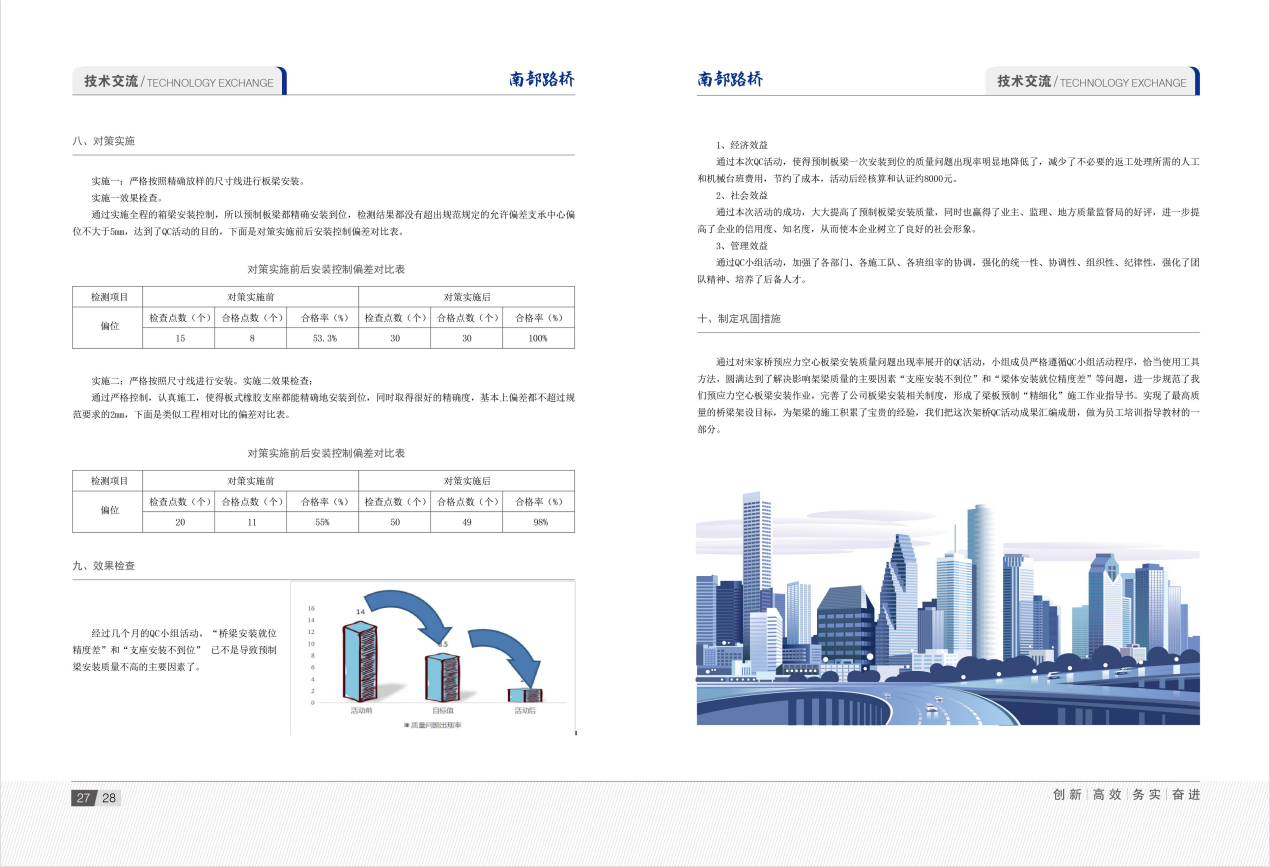Viewport: 1270px width, 867px height.
Task: Click the table title above the 53.3% table
Action: click(x=326, y=269)
